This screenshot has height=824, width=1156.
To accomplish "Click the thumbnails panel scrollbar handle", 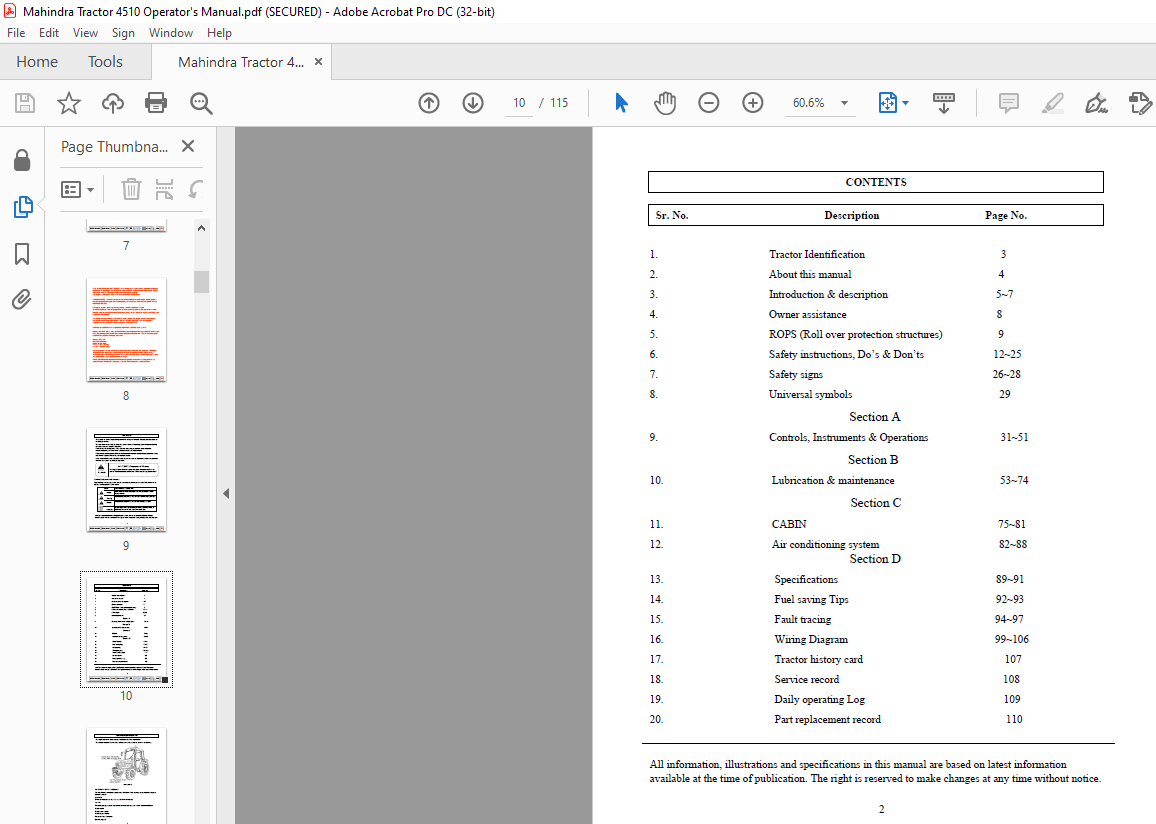I will click(x=201, y=282).
